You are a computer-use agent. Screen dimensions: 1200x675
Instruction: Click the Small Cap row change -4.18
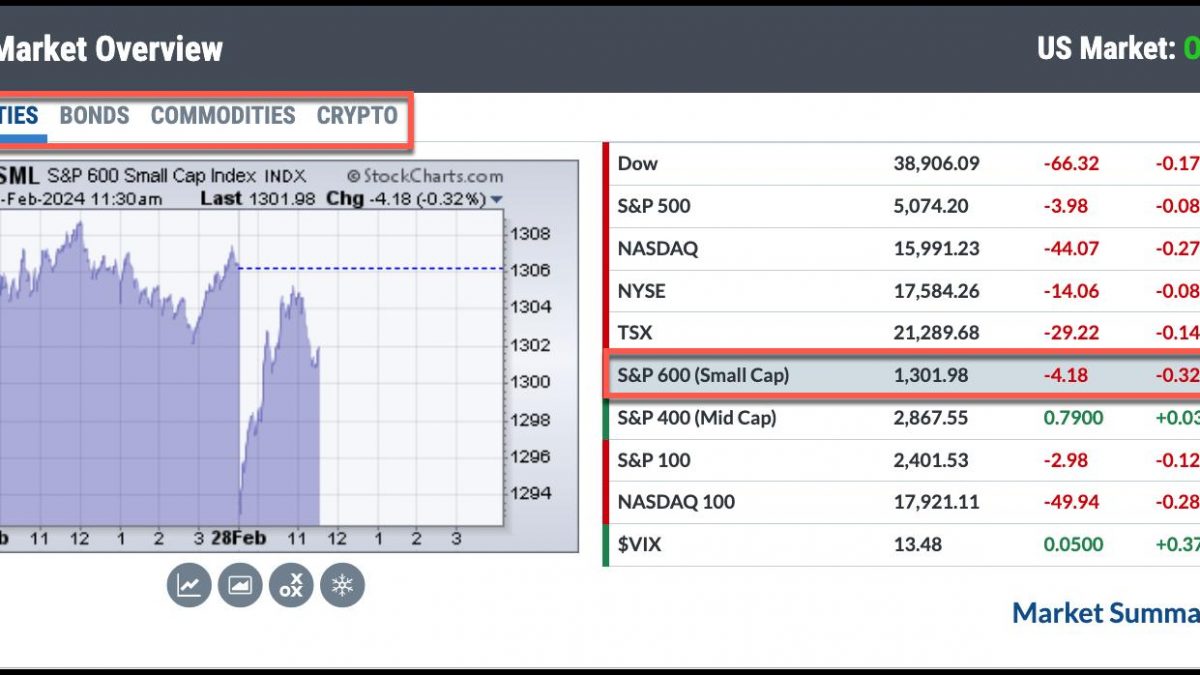[1066, 376]
